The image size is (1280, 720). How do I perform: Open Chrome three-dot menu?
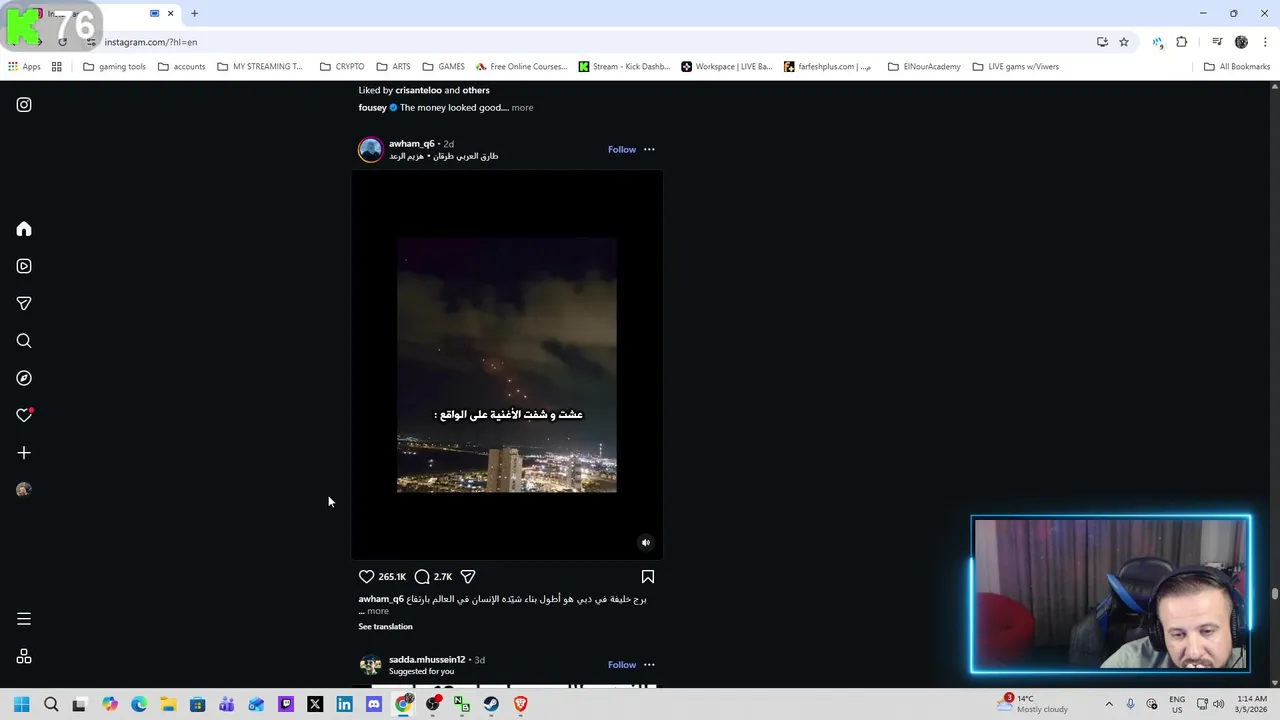1265,42
